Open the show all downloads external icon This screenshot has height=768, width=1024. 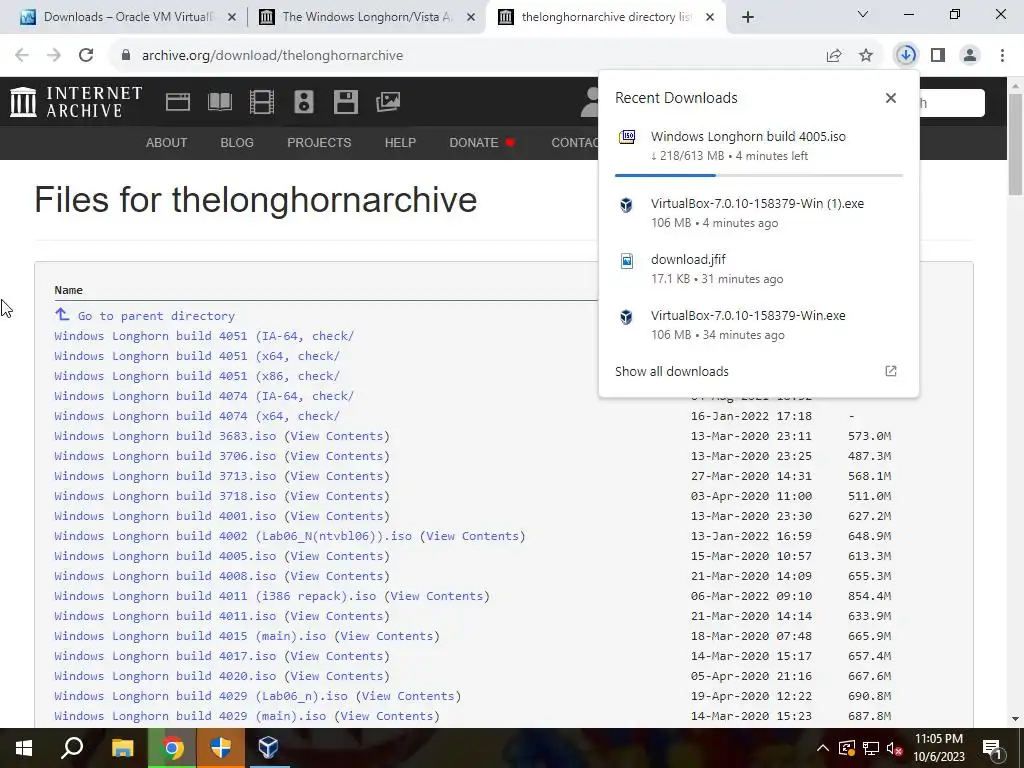pos(891,371)
